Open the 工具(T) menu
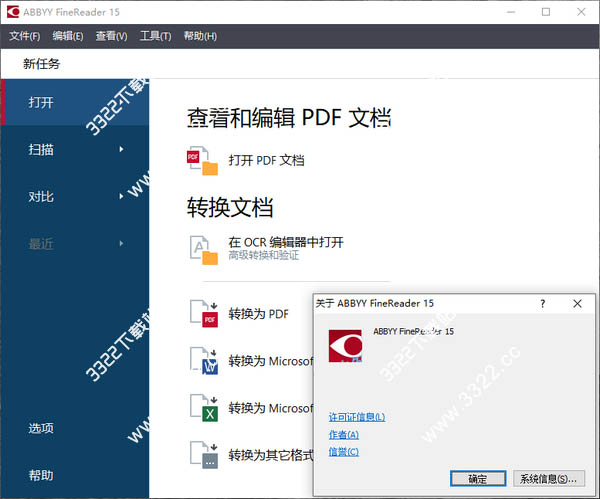The width and height of the screenshot is (600, 499). pyautogui.click(x=155, y=36)
